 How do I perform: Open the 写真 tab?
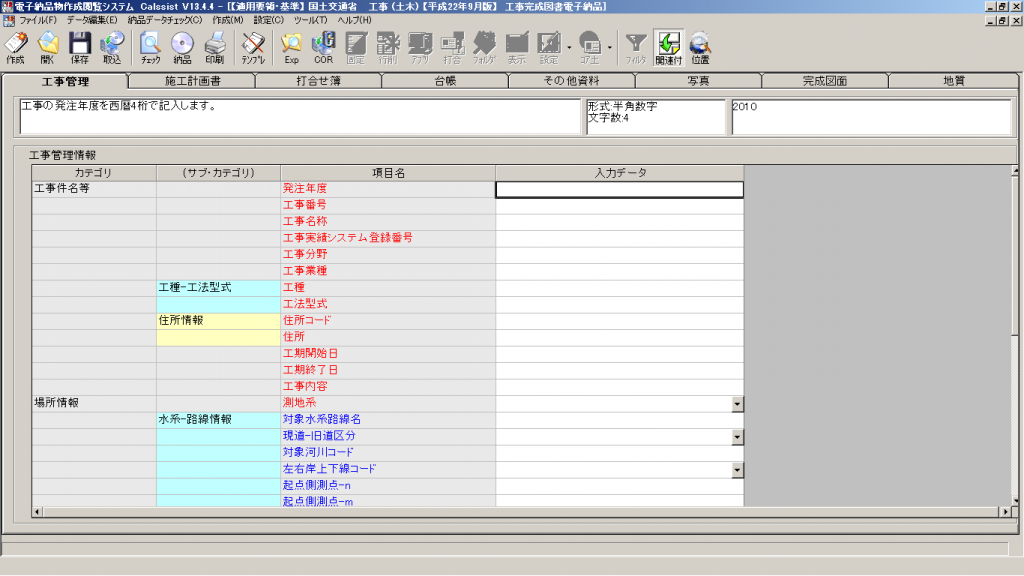(698, 81)
